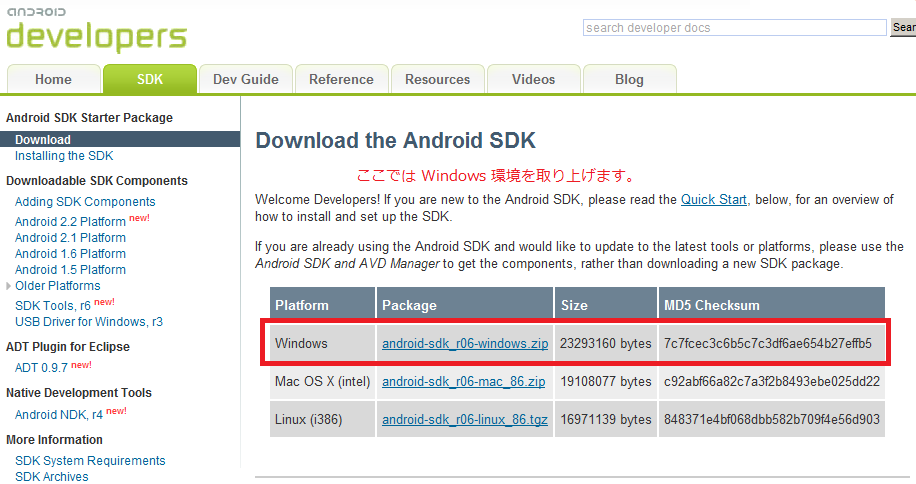Click the Linux MD5 checksum 848371e4...
Image resolution: width=916 pixels, height=484 pixels.
coord(772,419)
